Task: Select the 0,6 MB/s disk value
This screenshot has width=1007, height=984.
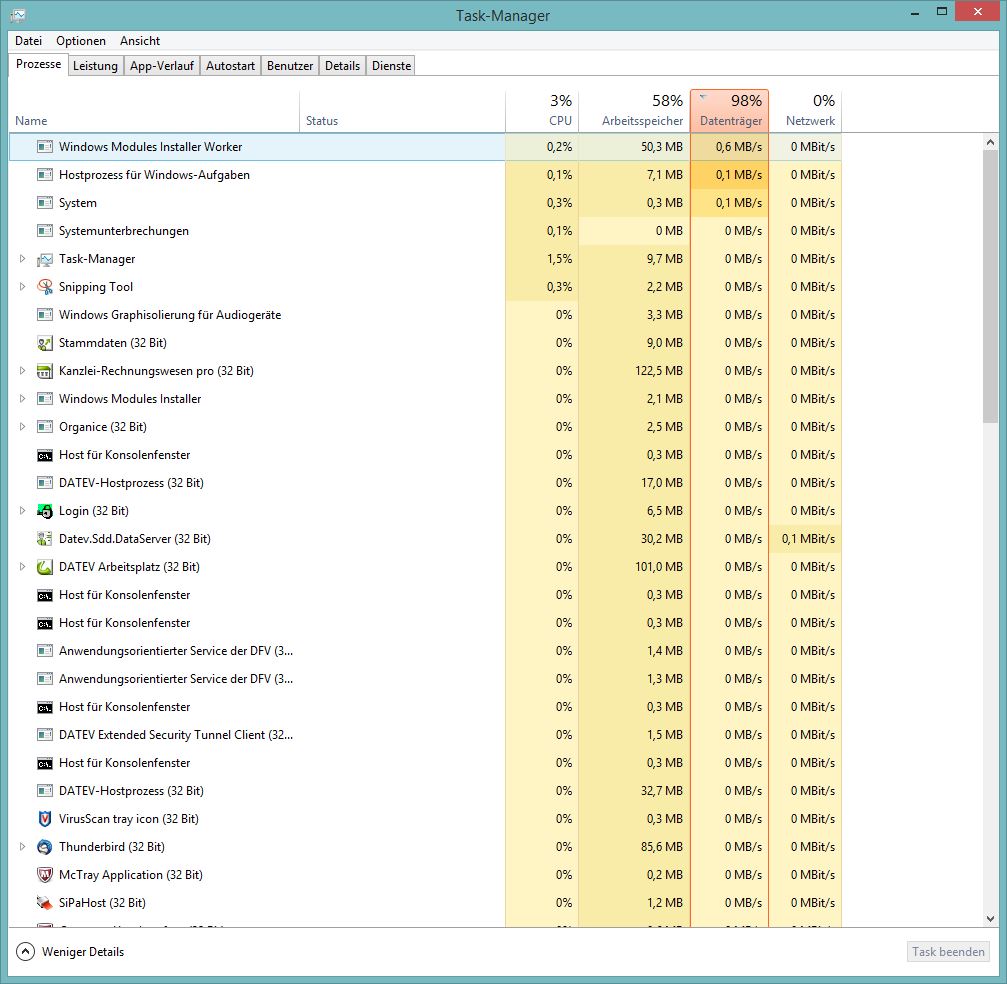Action: coord(739,147)
